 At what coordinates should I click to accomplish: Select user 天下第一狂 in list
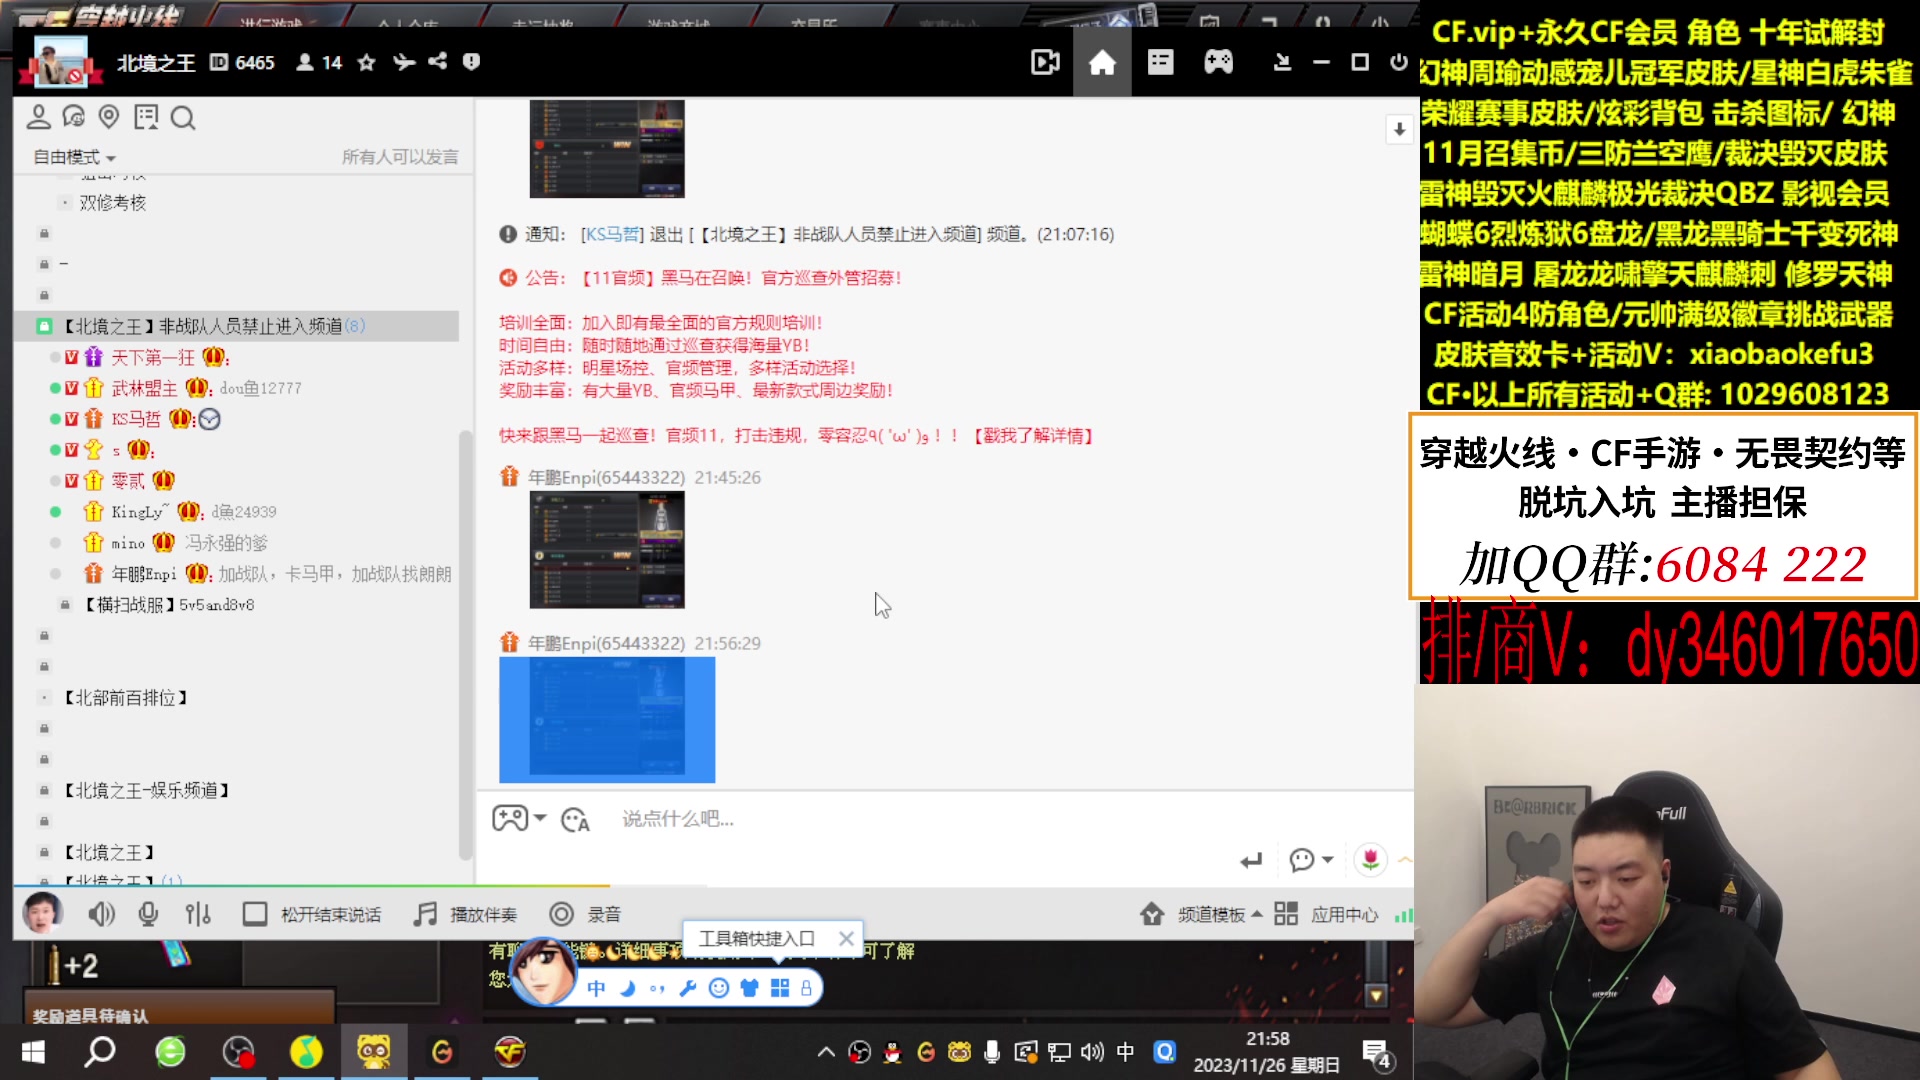click(x=153, y=357)
